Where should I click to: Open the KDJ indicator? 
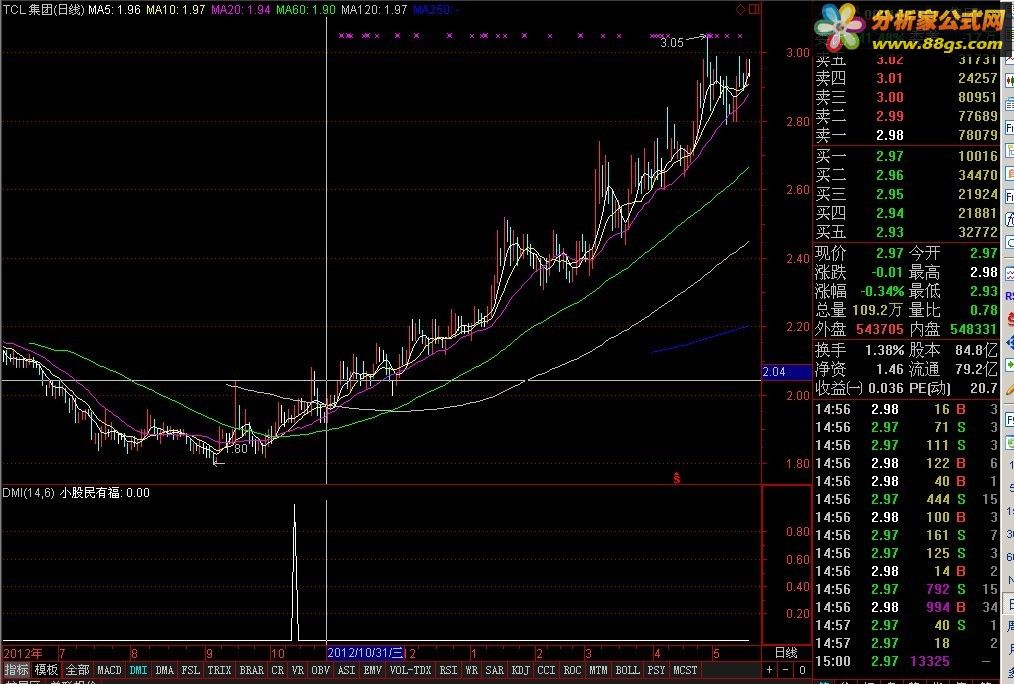click(520, 670)
